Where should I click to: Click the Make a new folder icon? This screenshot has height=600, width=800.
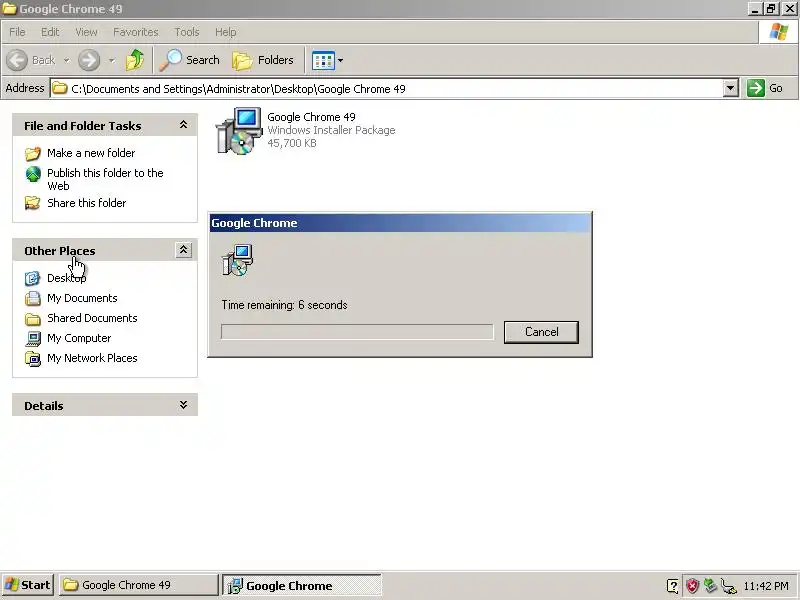(33, 153)
